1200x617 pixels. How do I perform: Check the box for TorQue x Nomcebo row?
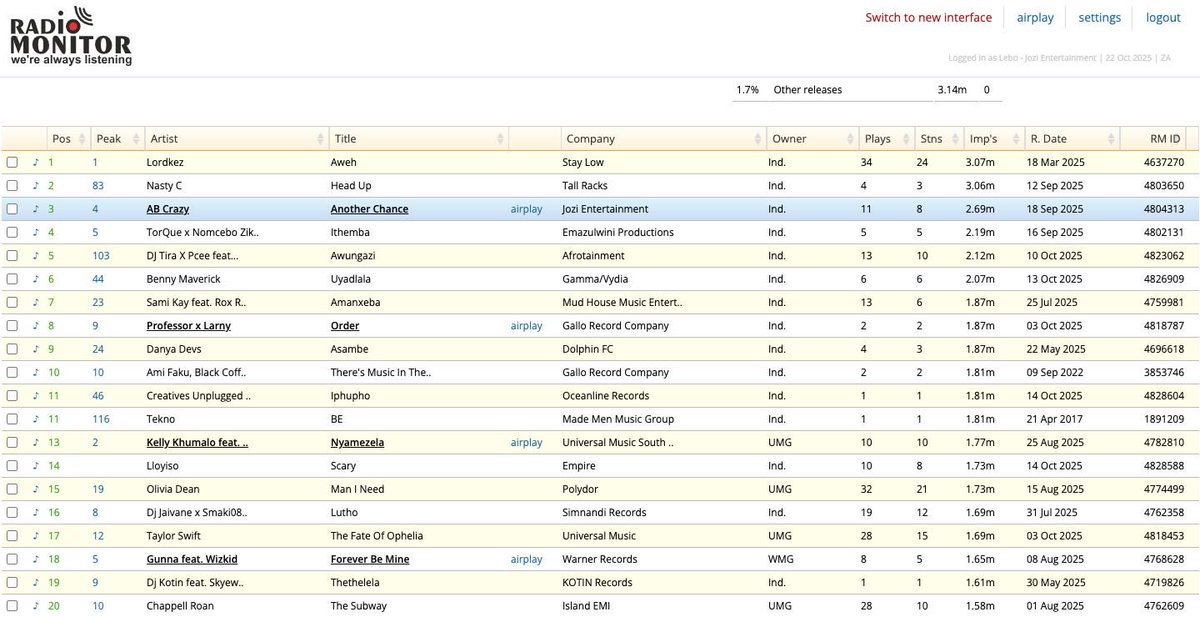pyautogui.click(x=12, y=232)
